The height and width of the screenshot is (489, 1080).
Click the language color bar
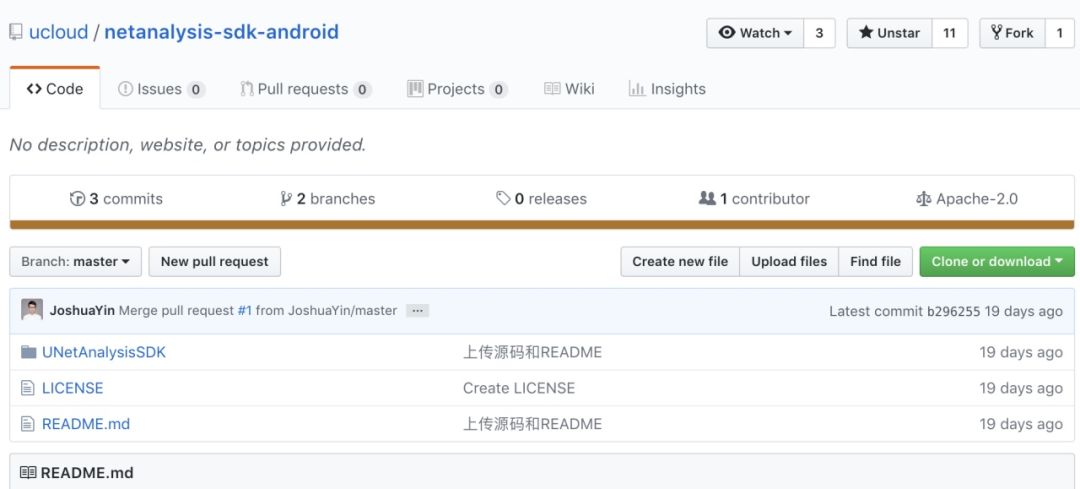[x=542, y=225]
